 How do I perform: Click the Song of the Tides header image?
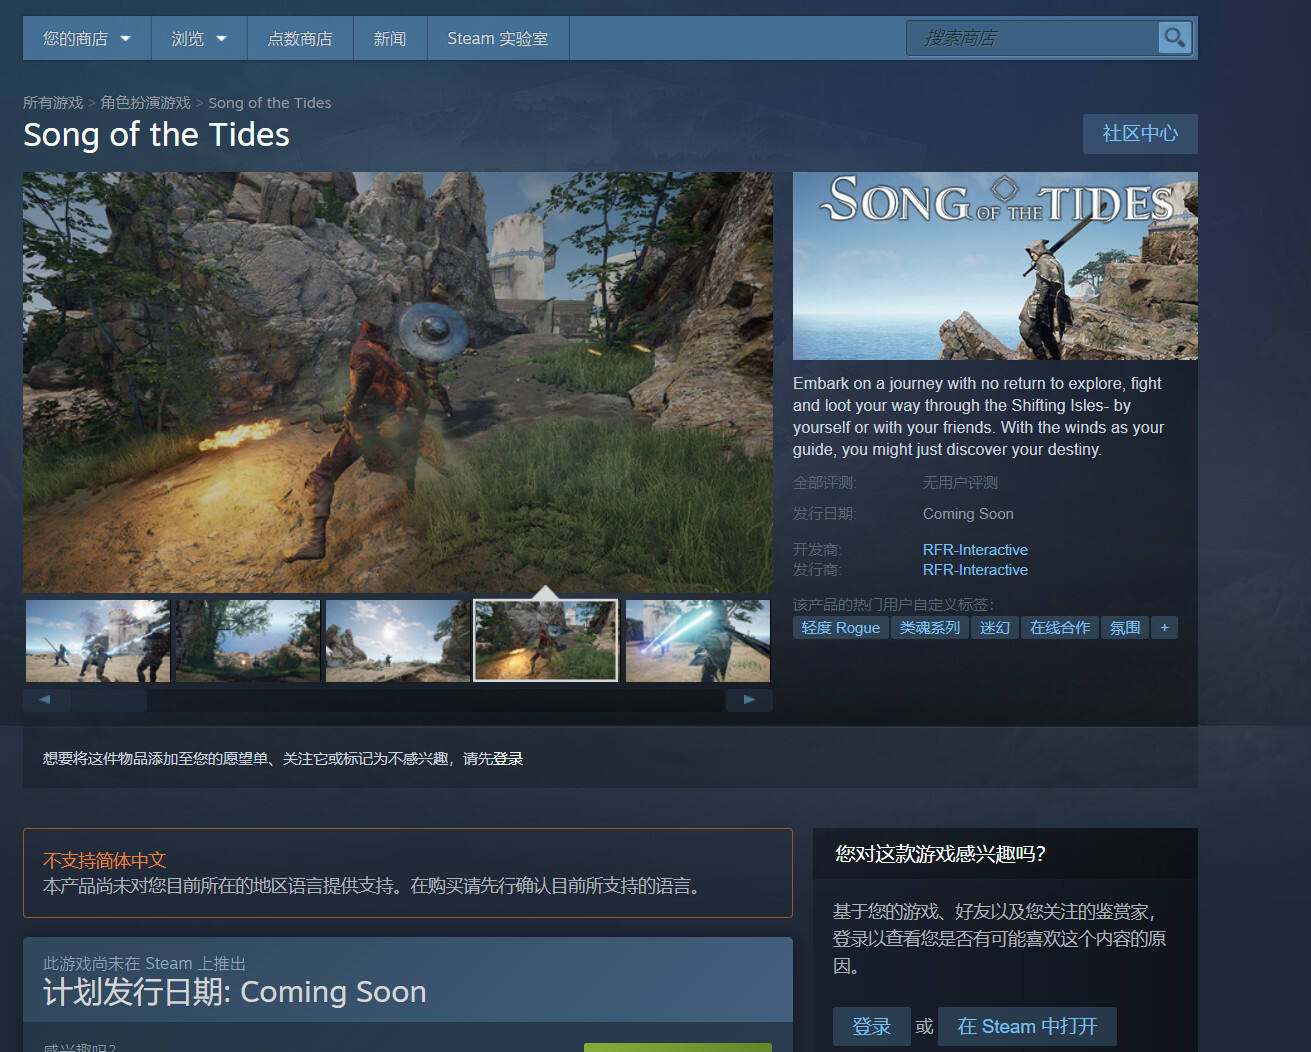click(995, 266)
